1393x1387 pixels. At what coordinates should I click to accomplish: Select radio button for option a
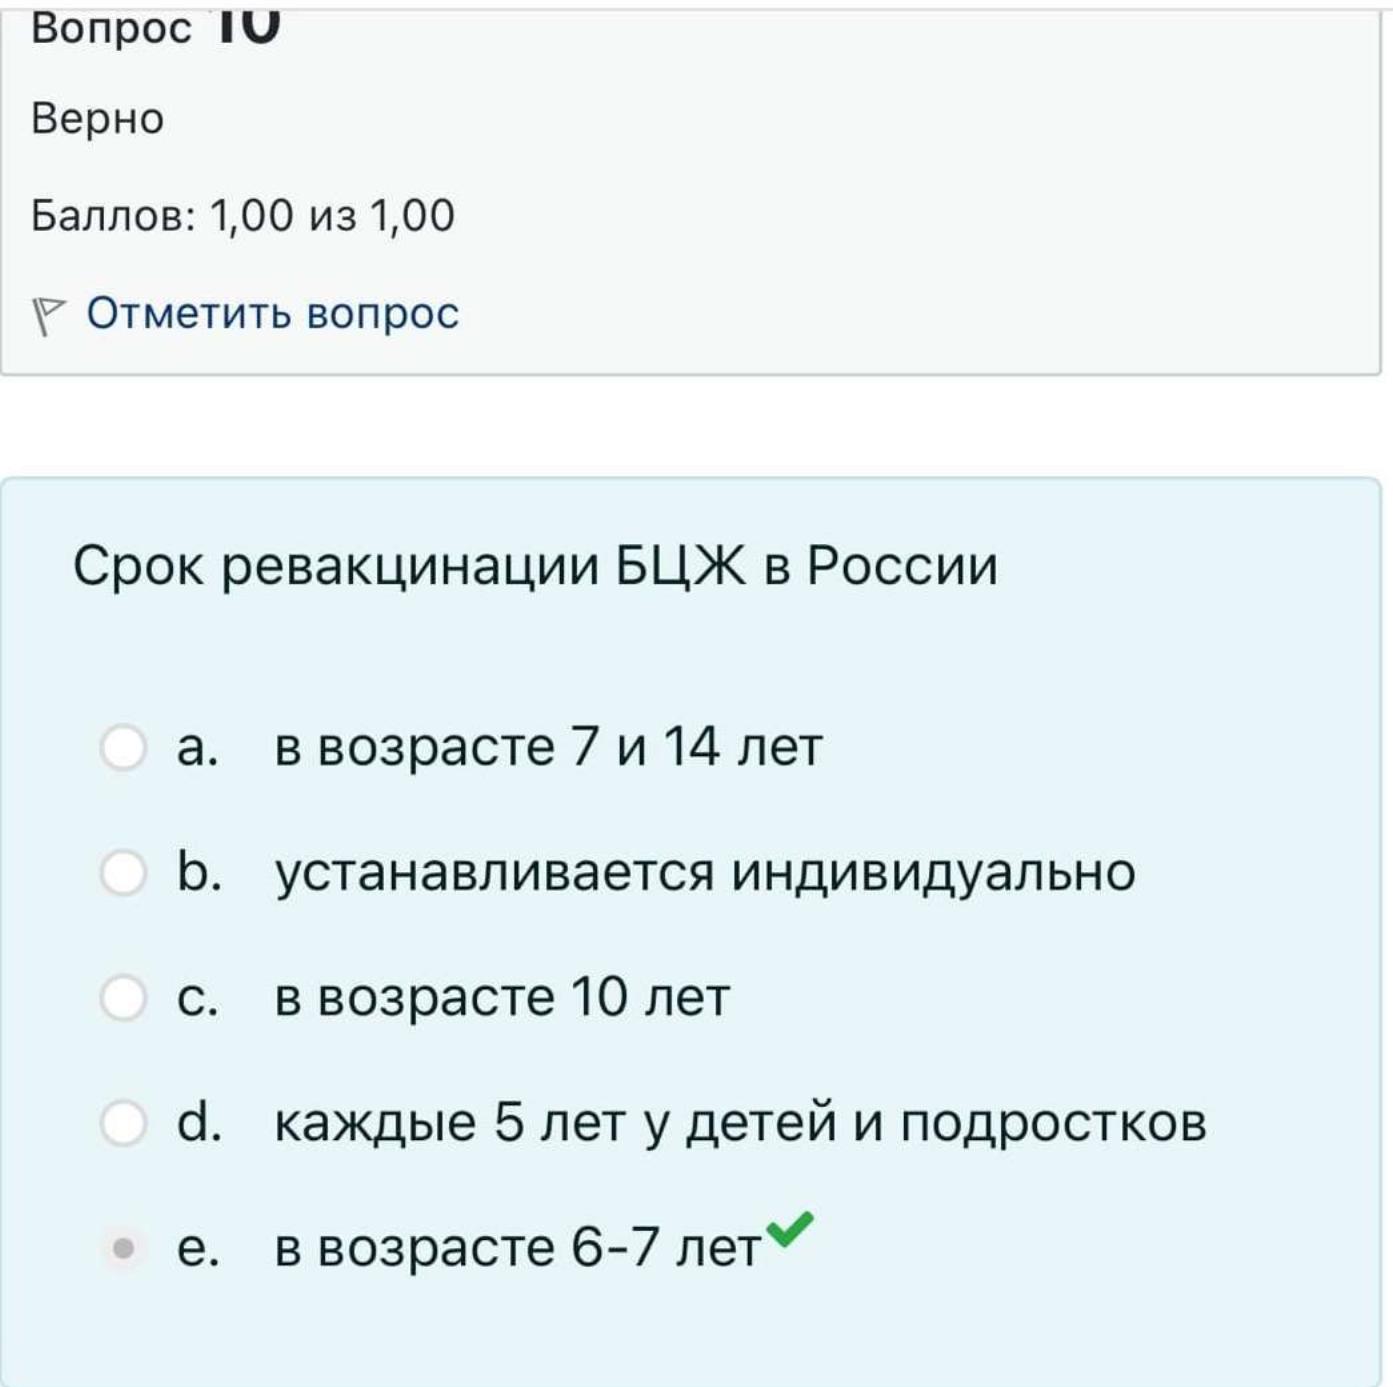pyautogui.click(x=124, y=747)
